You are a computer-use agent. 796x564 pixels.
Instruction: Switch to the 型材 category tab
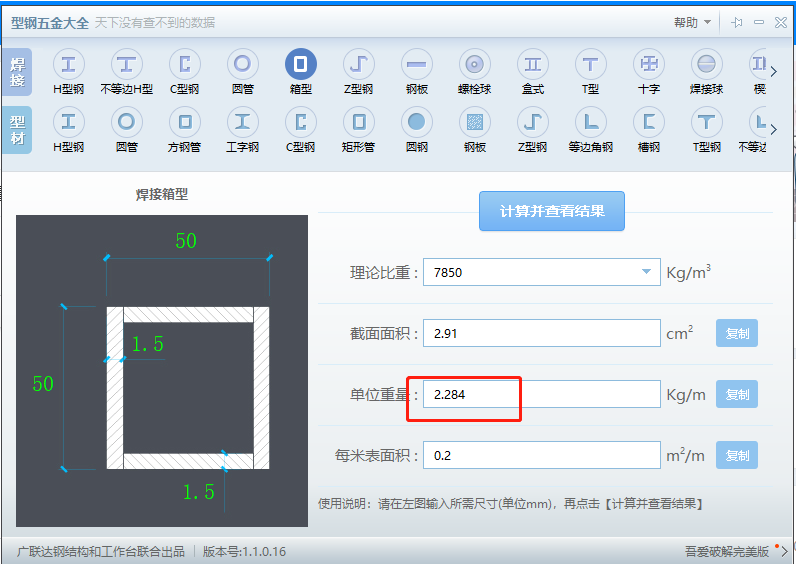[17, 130]
